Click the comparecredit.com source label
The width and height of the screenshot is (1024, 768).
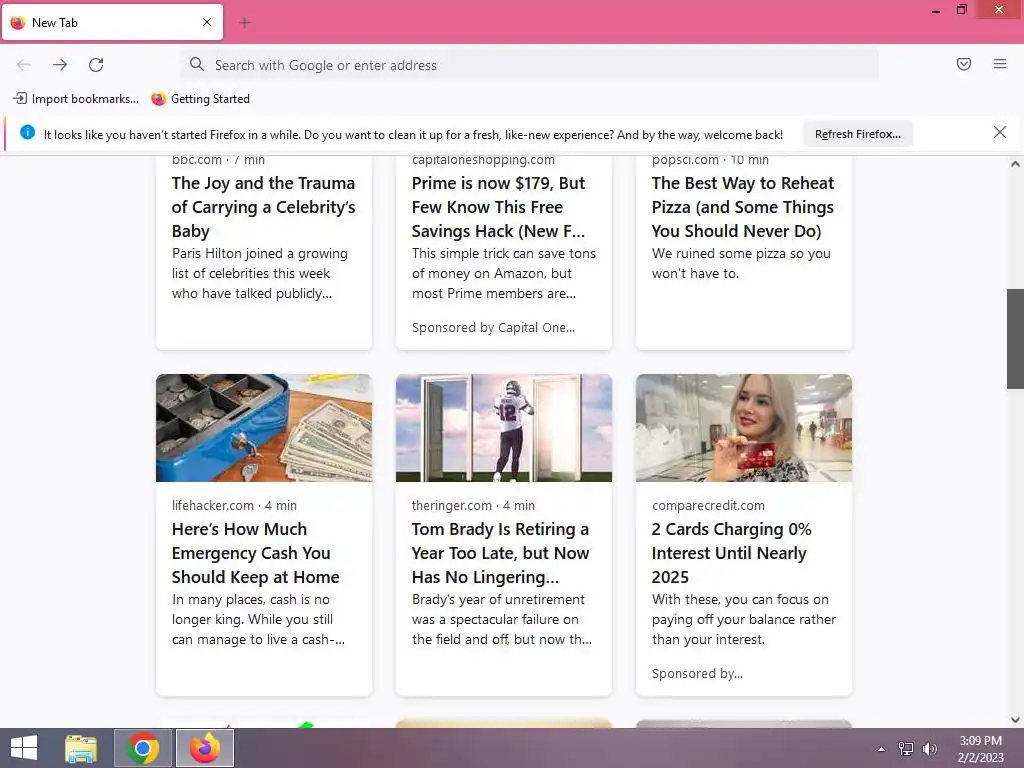(708, 505)
